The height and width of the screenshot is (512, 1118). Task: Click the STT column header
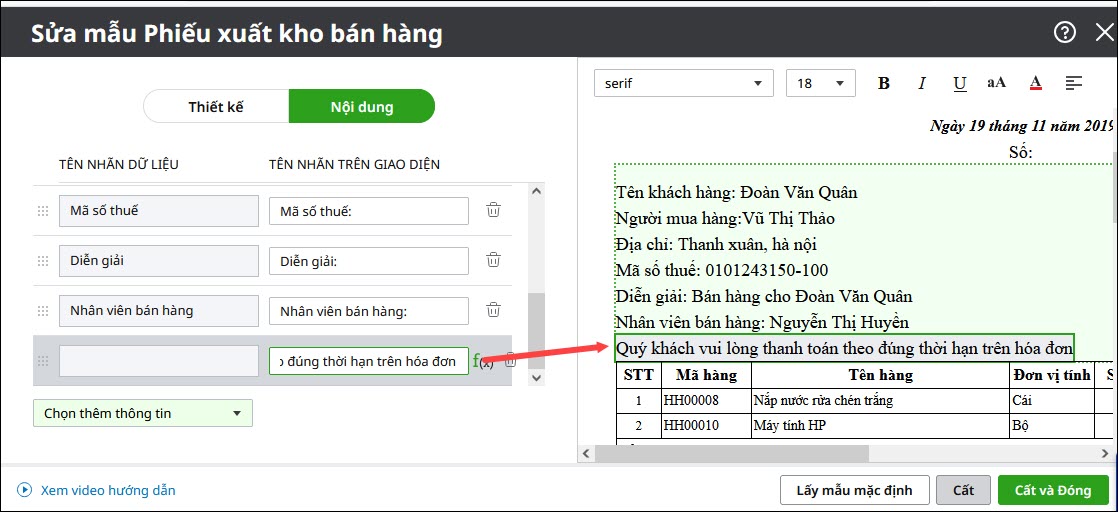click(x=638, y=375)
